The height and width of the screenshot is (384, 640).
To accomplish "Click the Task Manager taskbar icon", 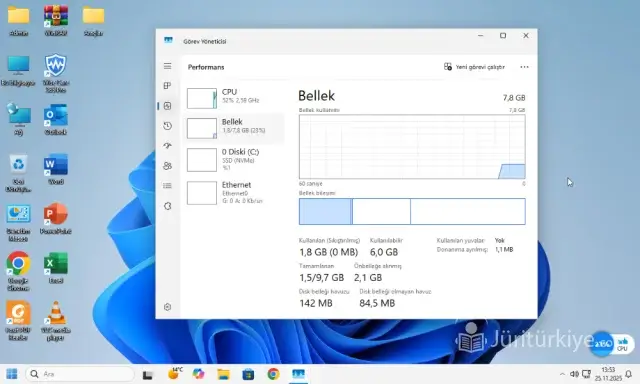I will pyautogui.click(x=298, y=374).
